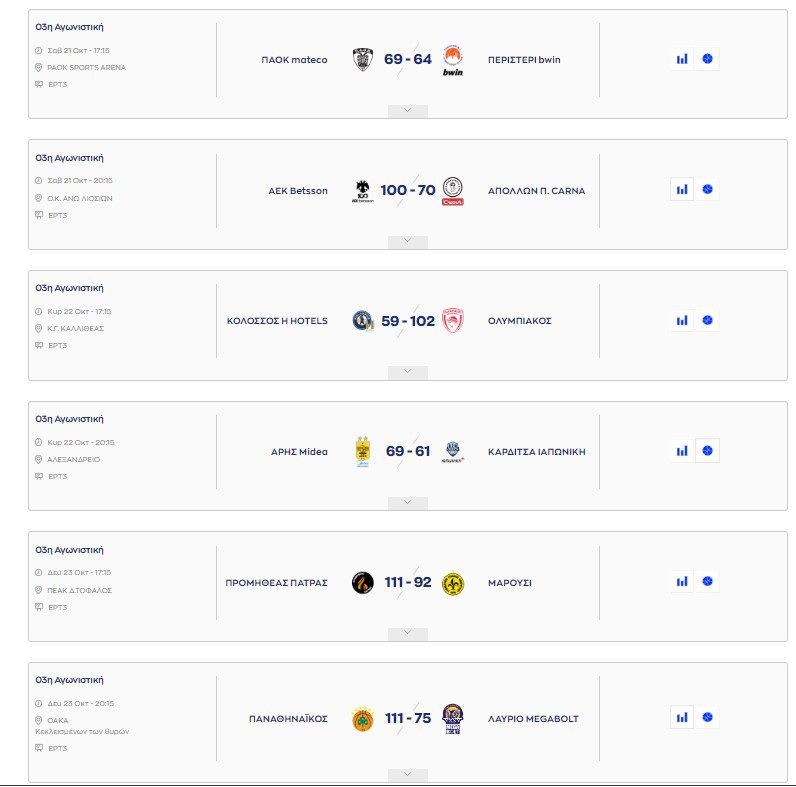Open statistics icon for ΚΟΛΟΣΣΟΣ vs ΟΛΥΜΠΙΑΚΟΣ

point(682,321)
